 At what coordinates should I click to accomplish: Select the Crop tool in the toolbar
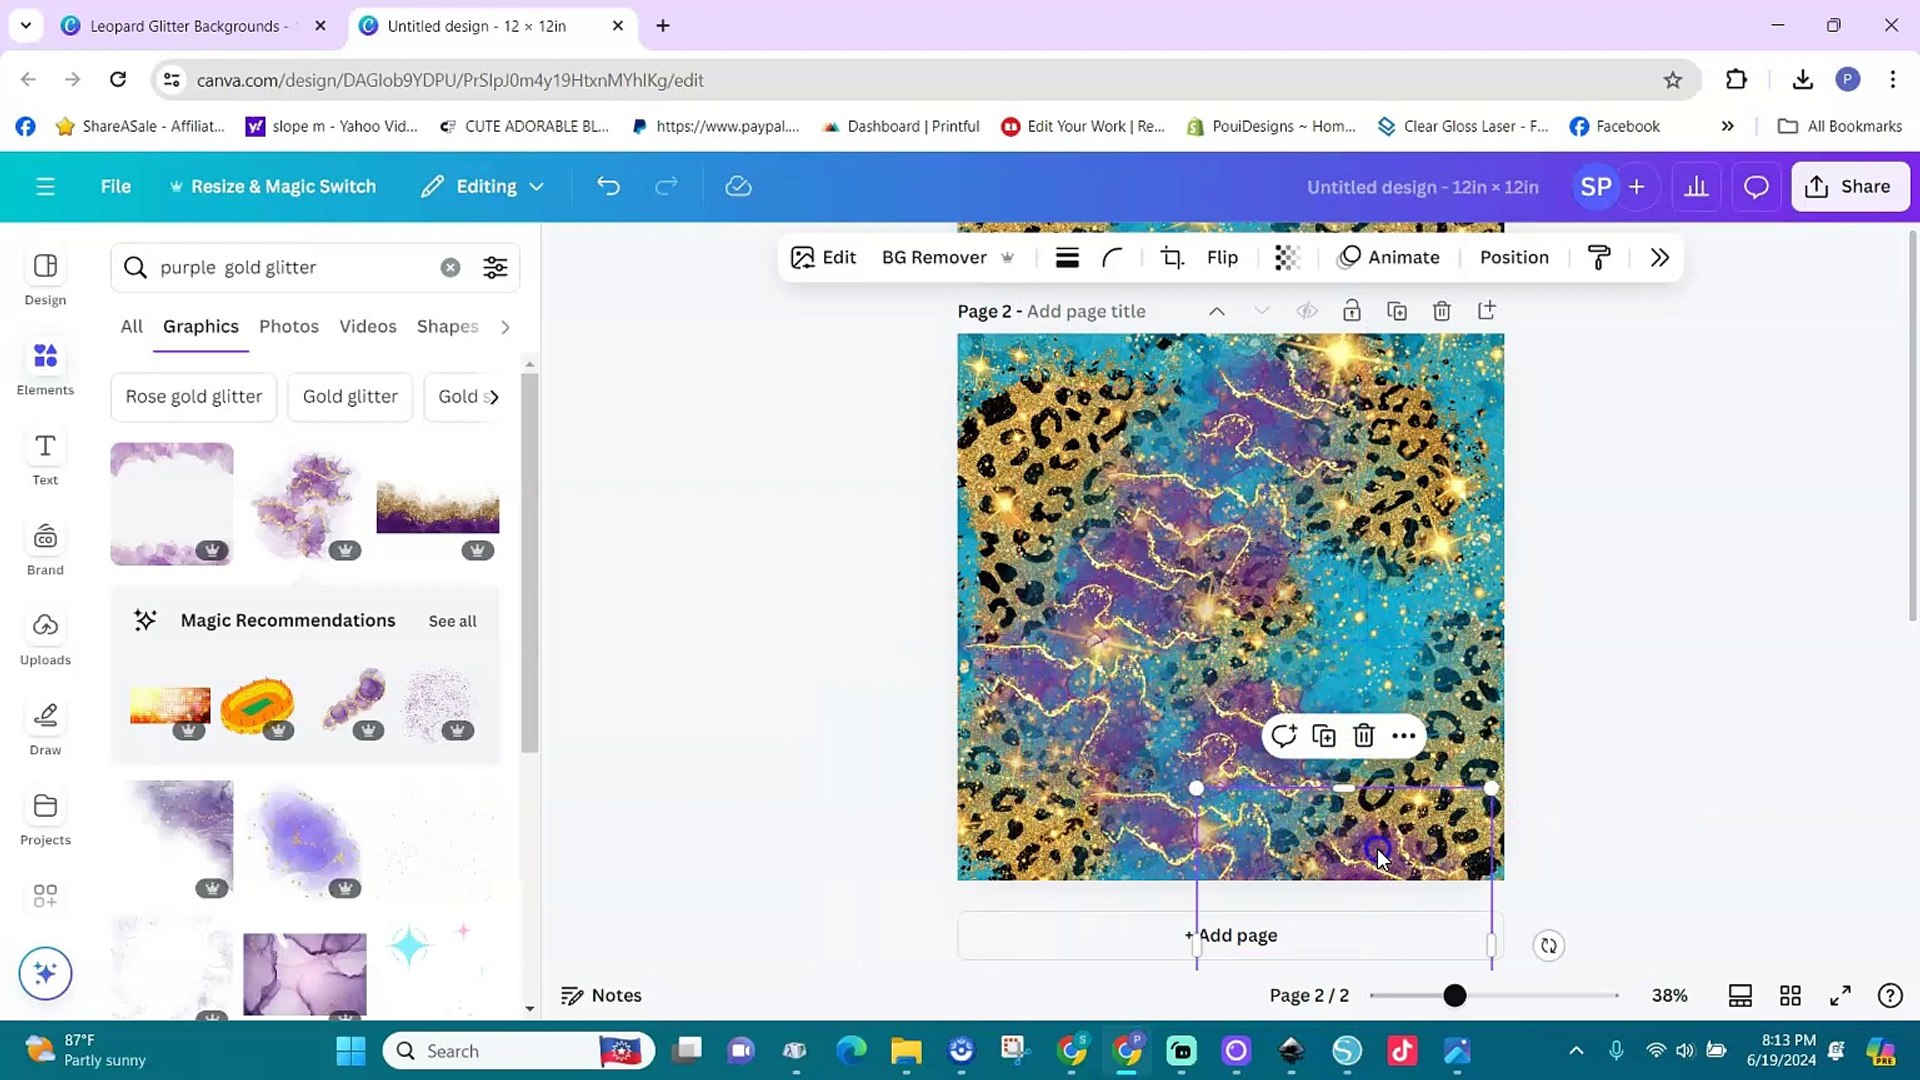pos(1170,257)
